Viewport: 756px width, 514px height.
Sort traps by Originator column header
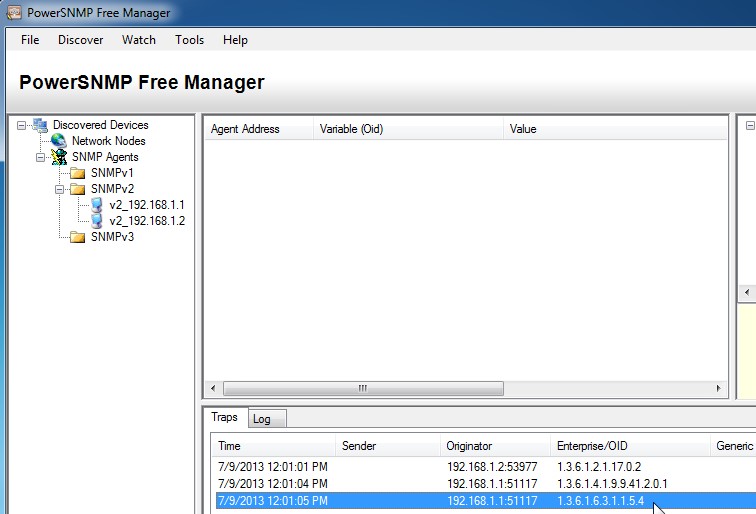pos(496,446)
